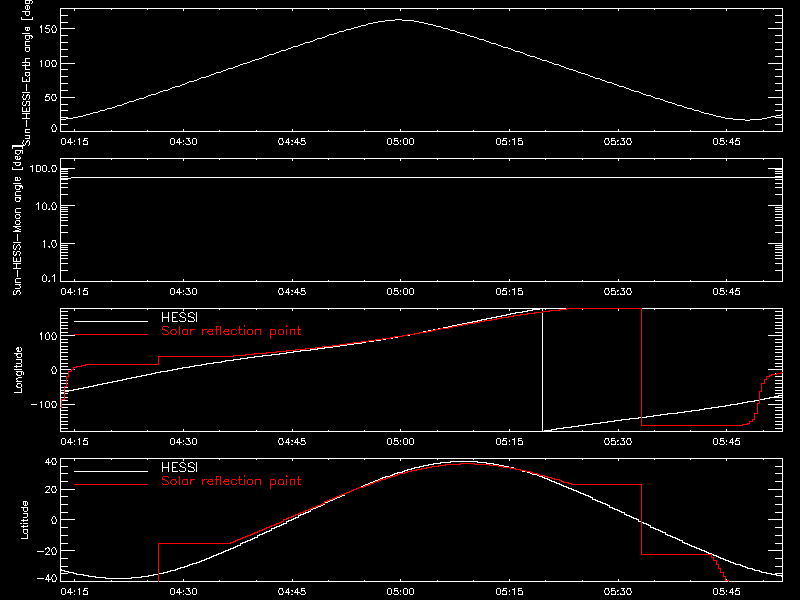
Task: Click '05:15' time label under Latitude plot
Action: [509, 592]
